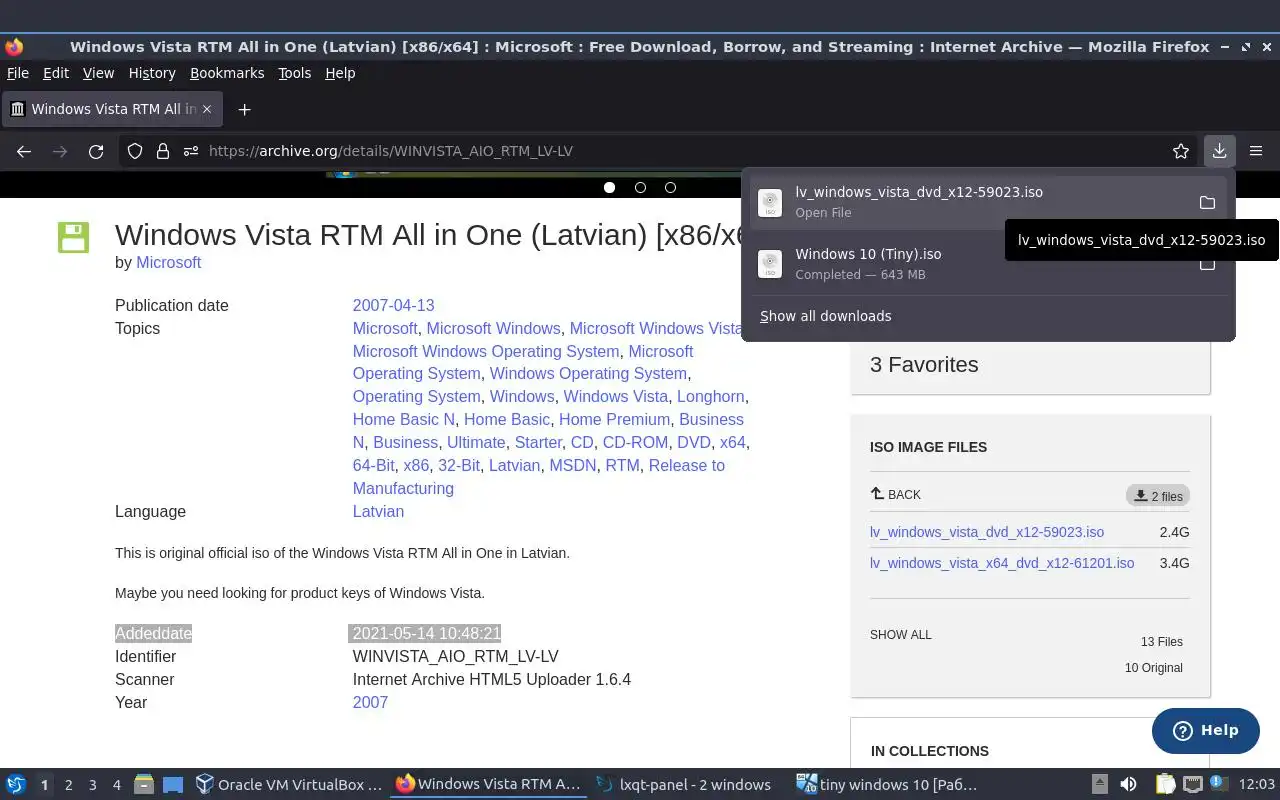The width and height of the screenshot is (1280, 800).
Task: Click SHOW ALL files link
Action: [x=901, y=635]
